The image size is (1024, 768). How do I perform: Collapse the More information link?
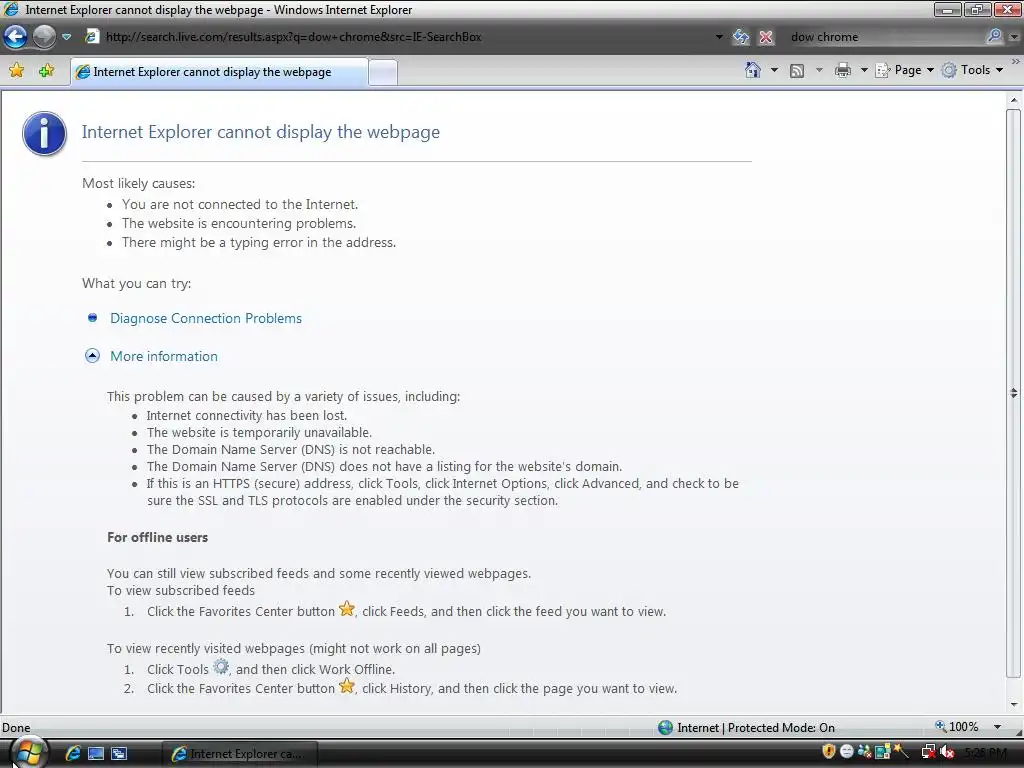pos(164,356)
